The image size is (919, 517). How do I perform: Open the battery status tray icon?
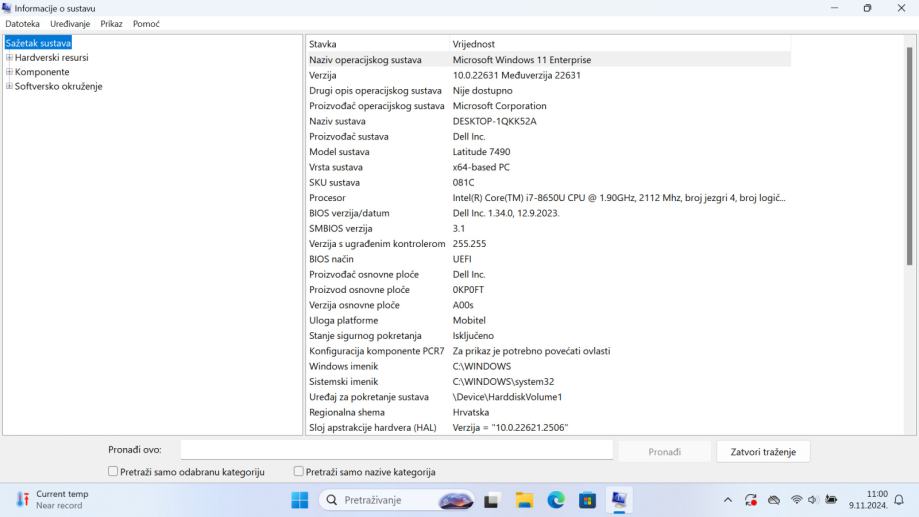[830, 500]
